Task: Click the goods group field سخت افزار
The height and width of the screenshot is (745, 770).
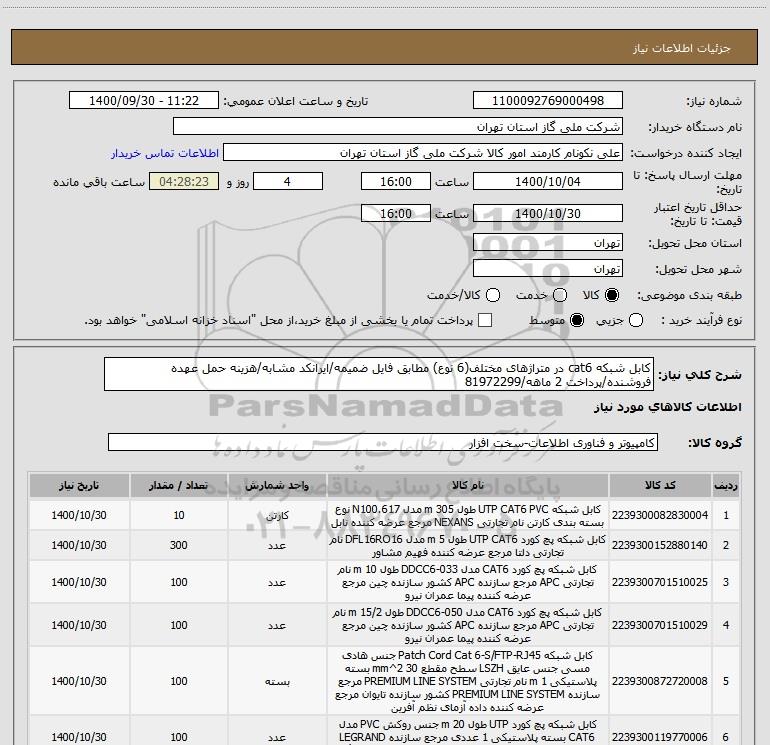Action: coord(383,442)
